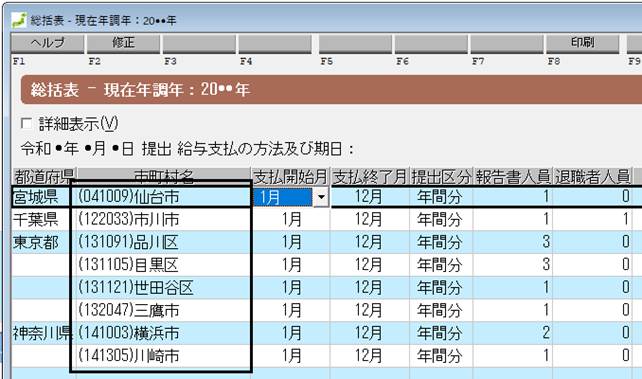Click 報告書人員 value 3 in 目黒区 row

pyautogui.click(x=513, y=265)
